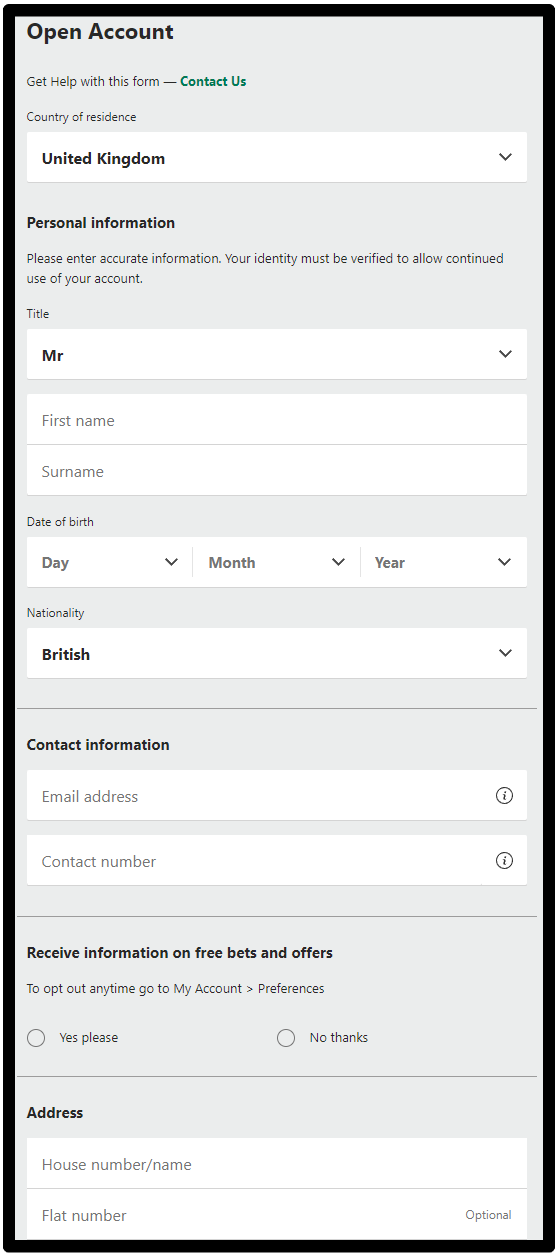Click the Surname field

coord(277,470)
